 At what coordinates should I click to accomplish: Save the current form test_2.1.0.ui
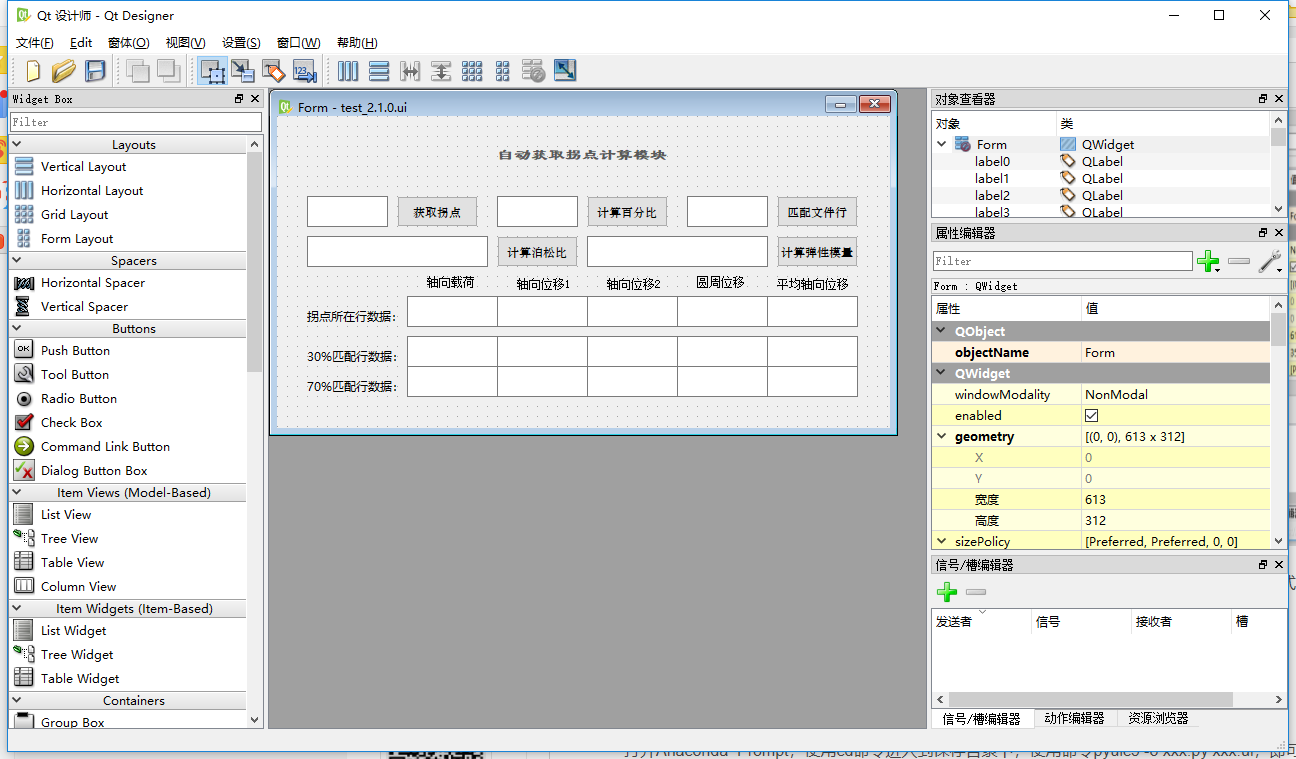tap(93, 71)
